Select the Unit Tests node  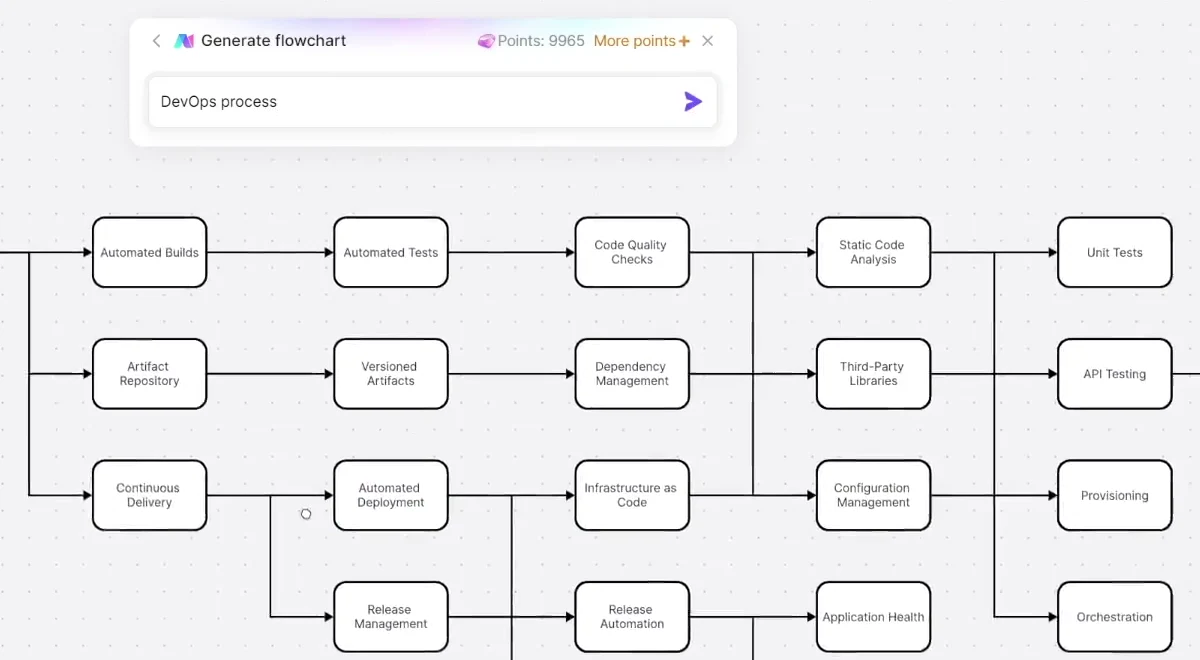point(1115,253)
